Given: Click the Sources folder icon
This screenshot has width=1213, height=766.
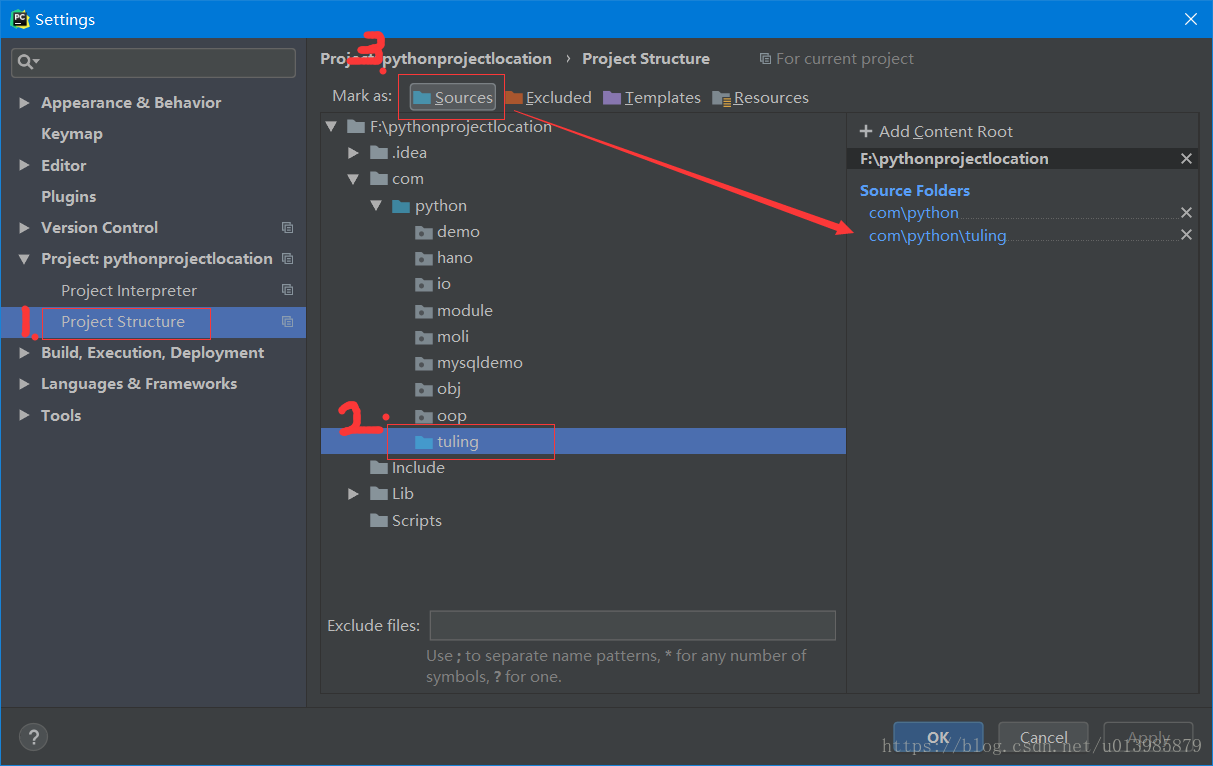Looking at the screenshot, I should point(422,97).
